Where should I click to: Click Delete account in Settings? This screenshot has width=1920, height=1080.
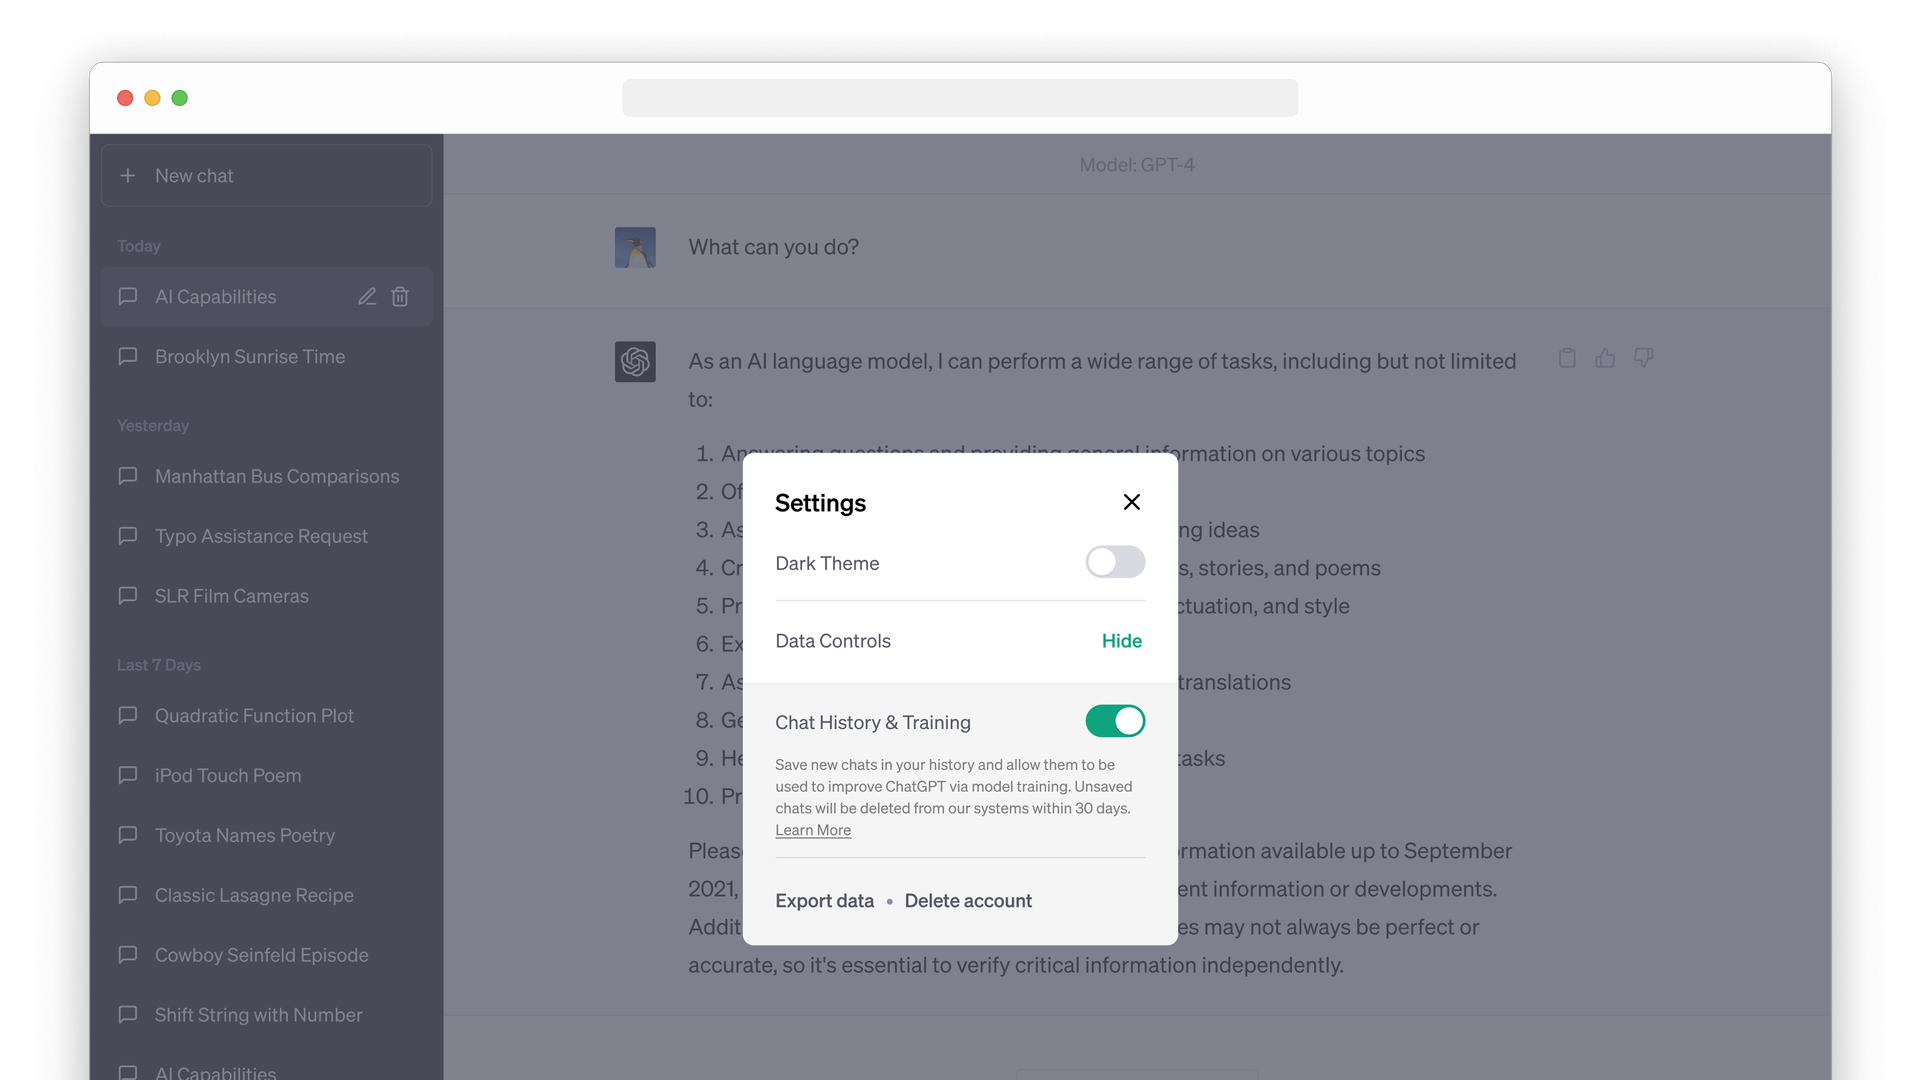coord(968,901)
